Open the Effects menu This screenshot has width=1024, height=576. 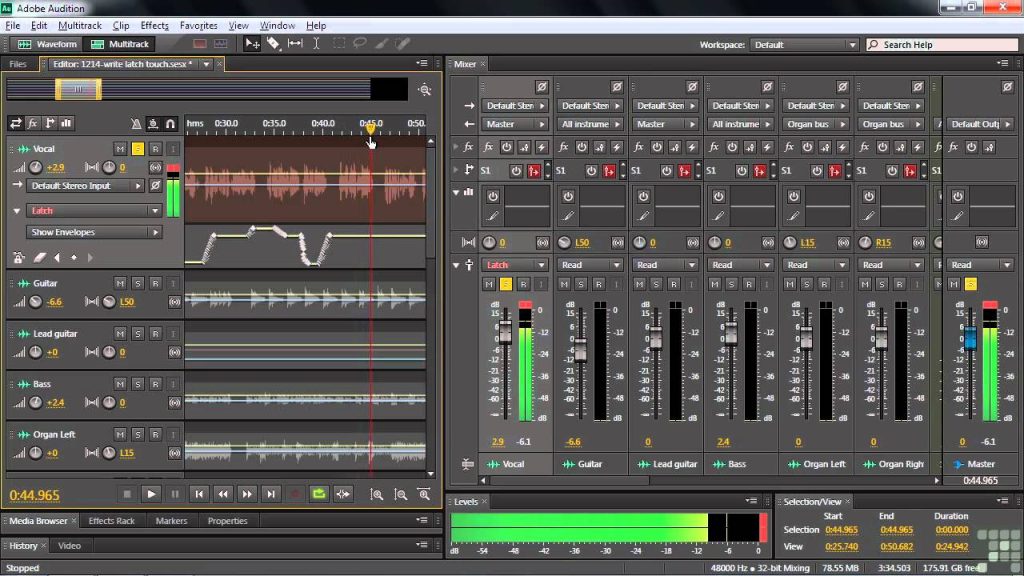pos(154,25)
